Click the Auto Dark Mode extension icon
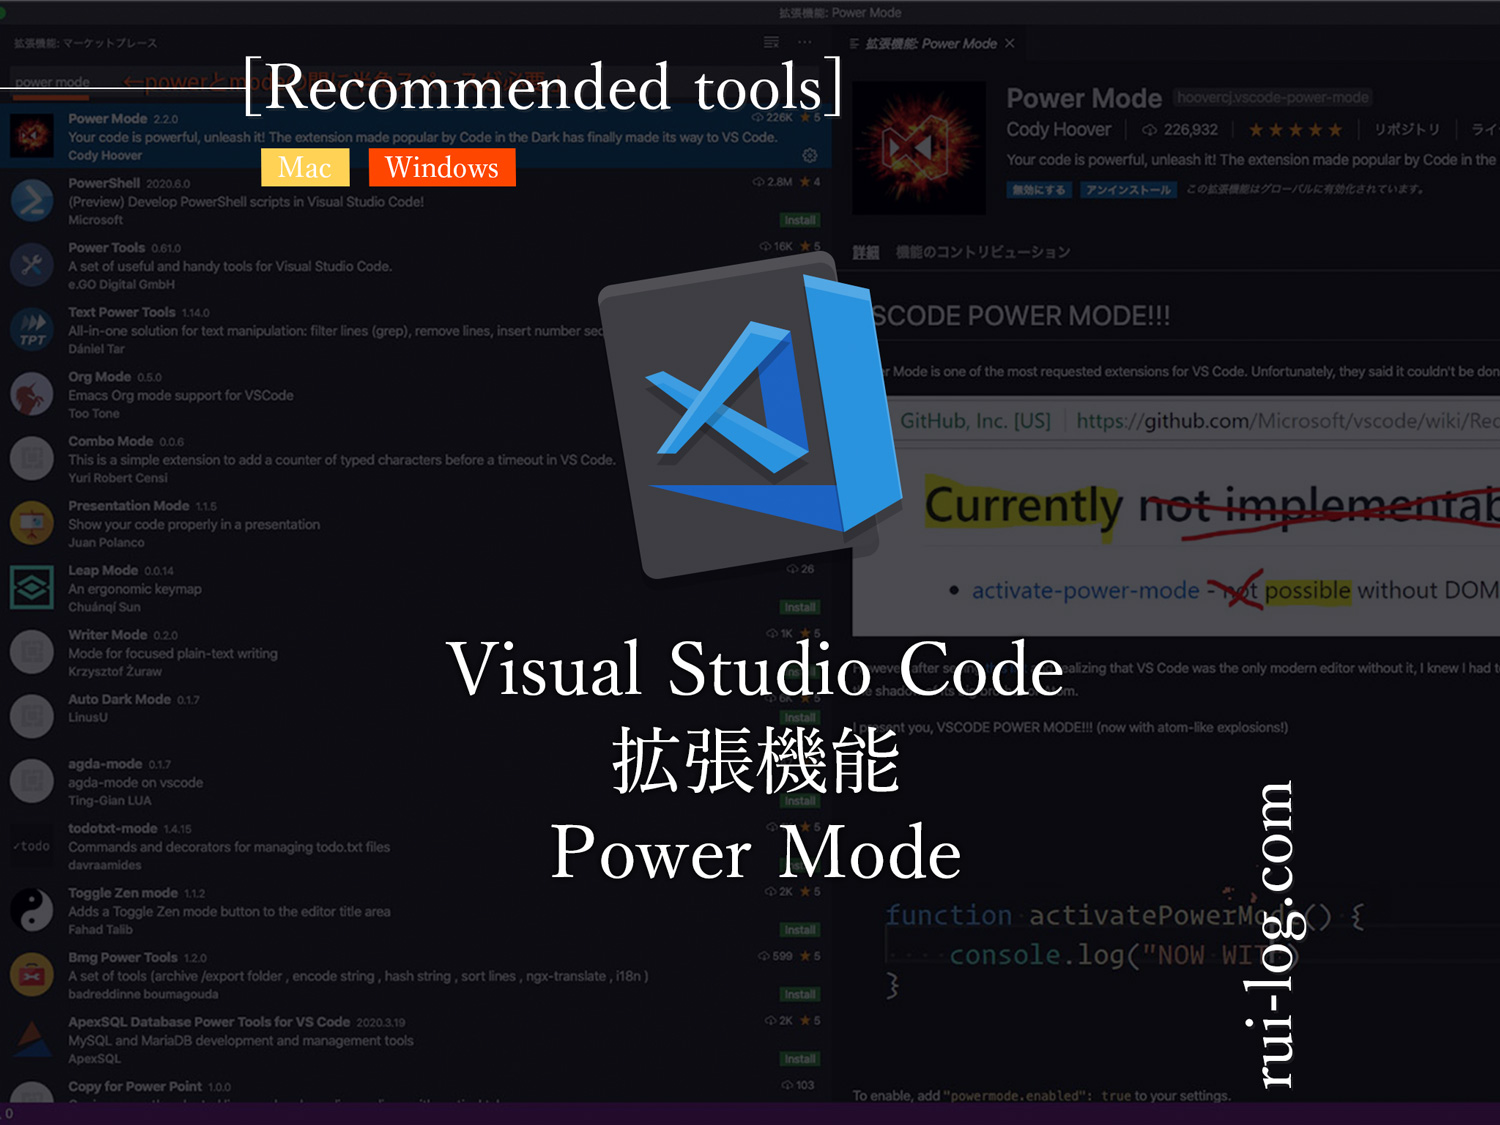The image size is (1500, 1125). pos(32,716)
